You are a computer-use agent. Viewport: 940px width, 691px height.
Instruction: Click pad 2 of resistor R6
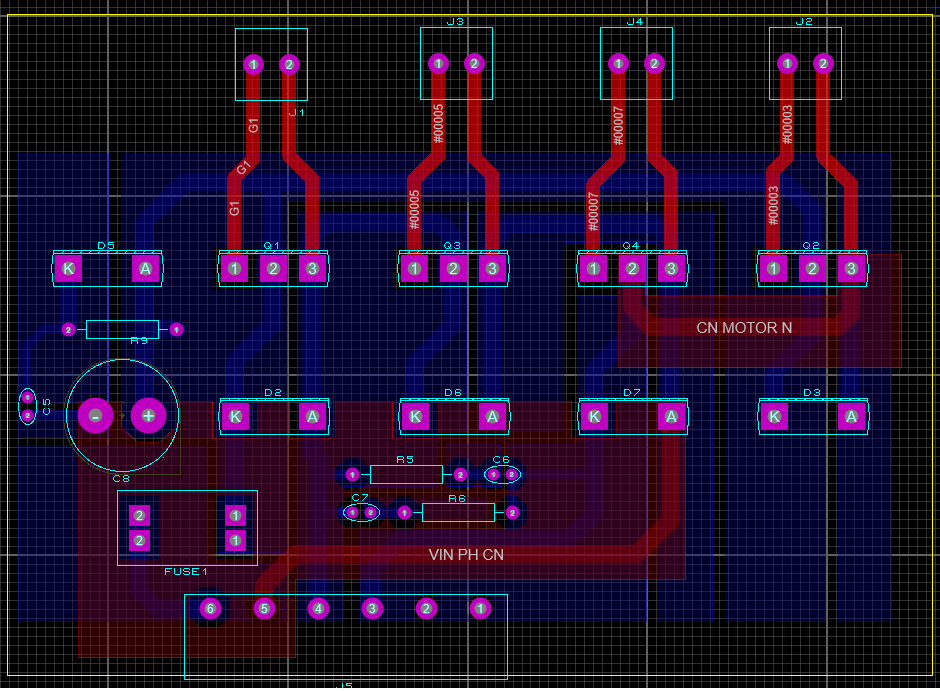tap(512, 512)
